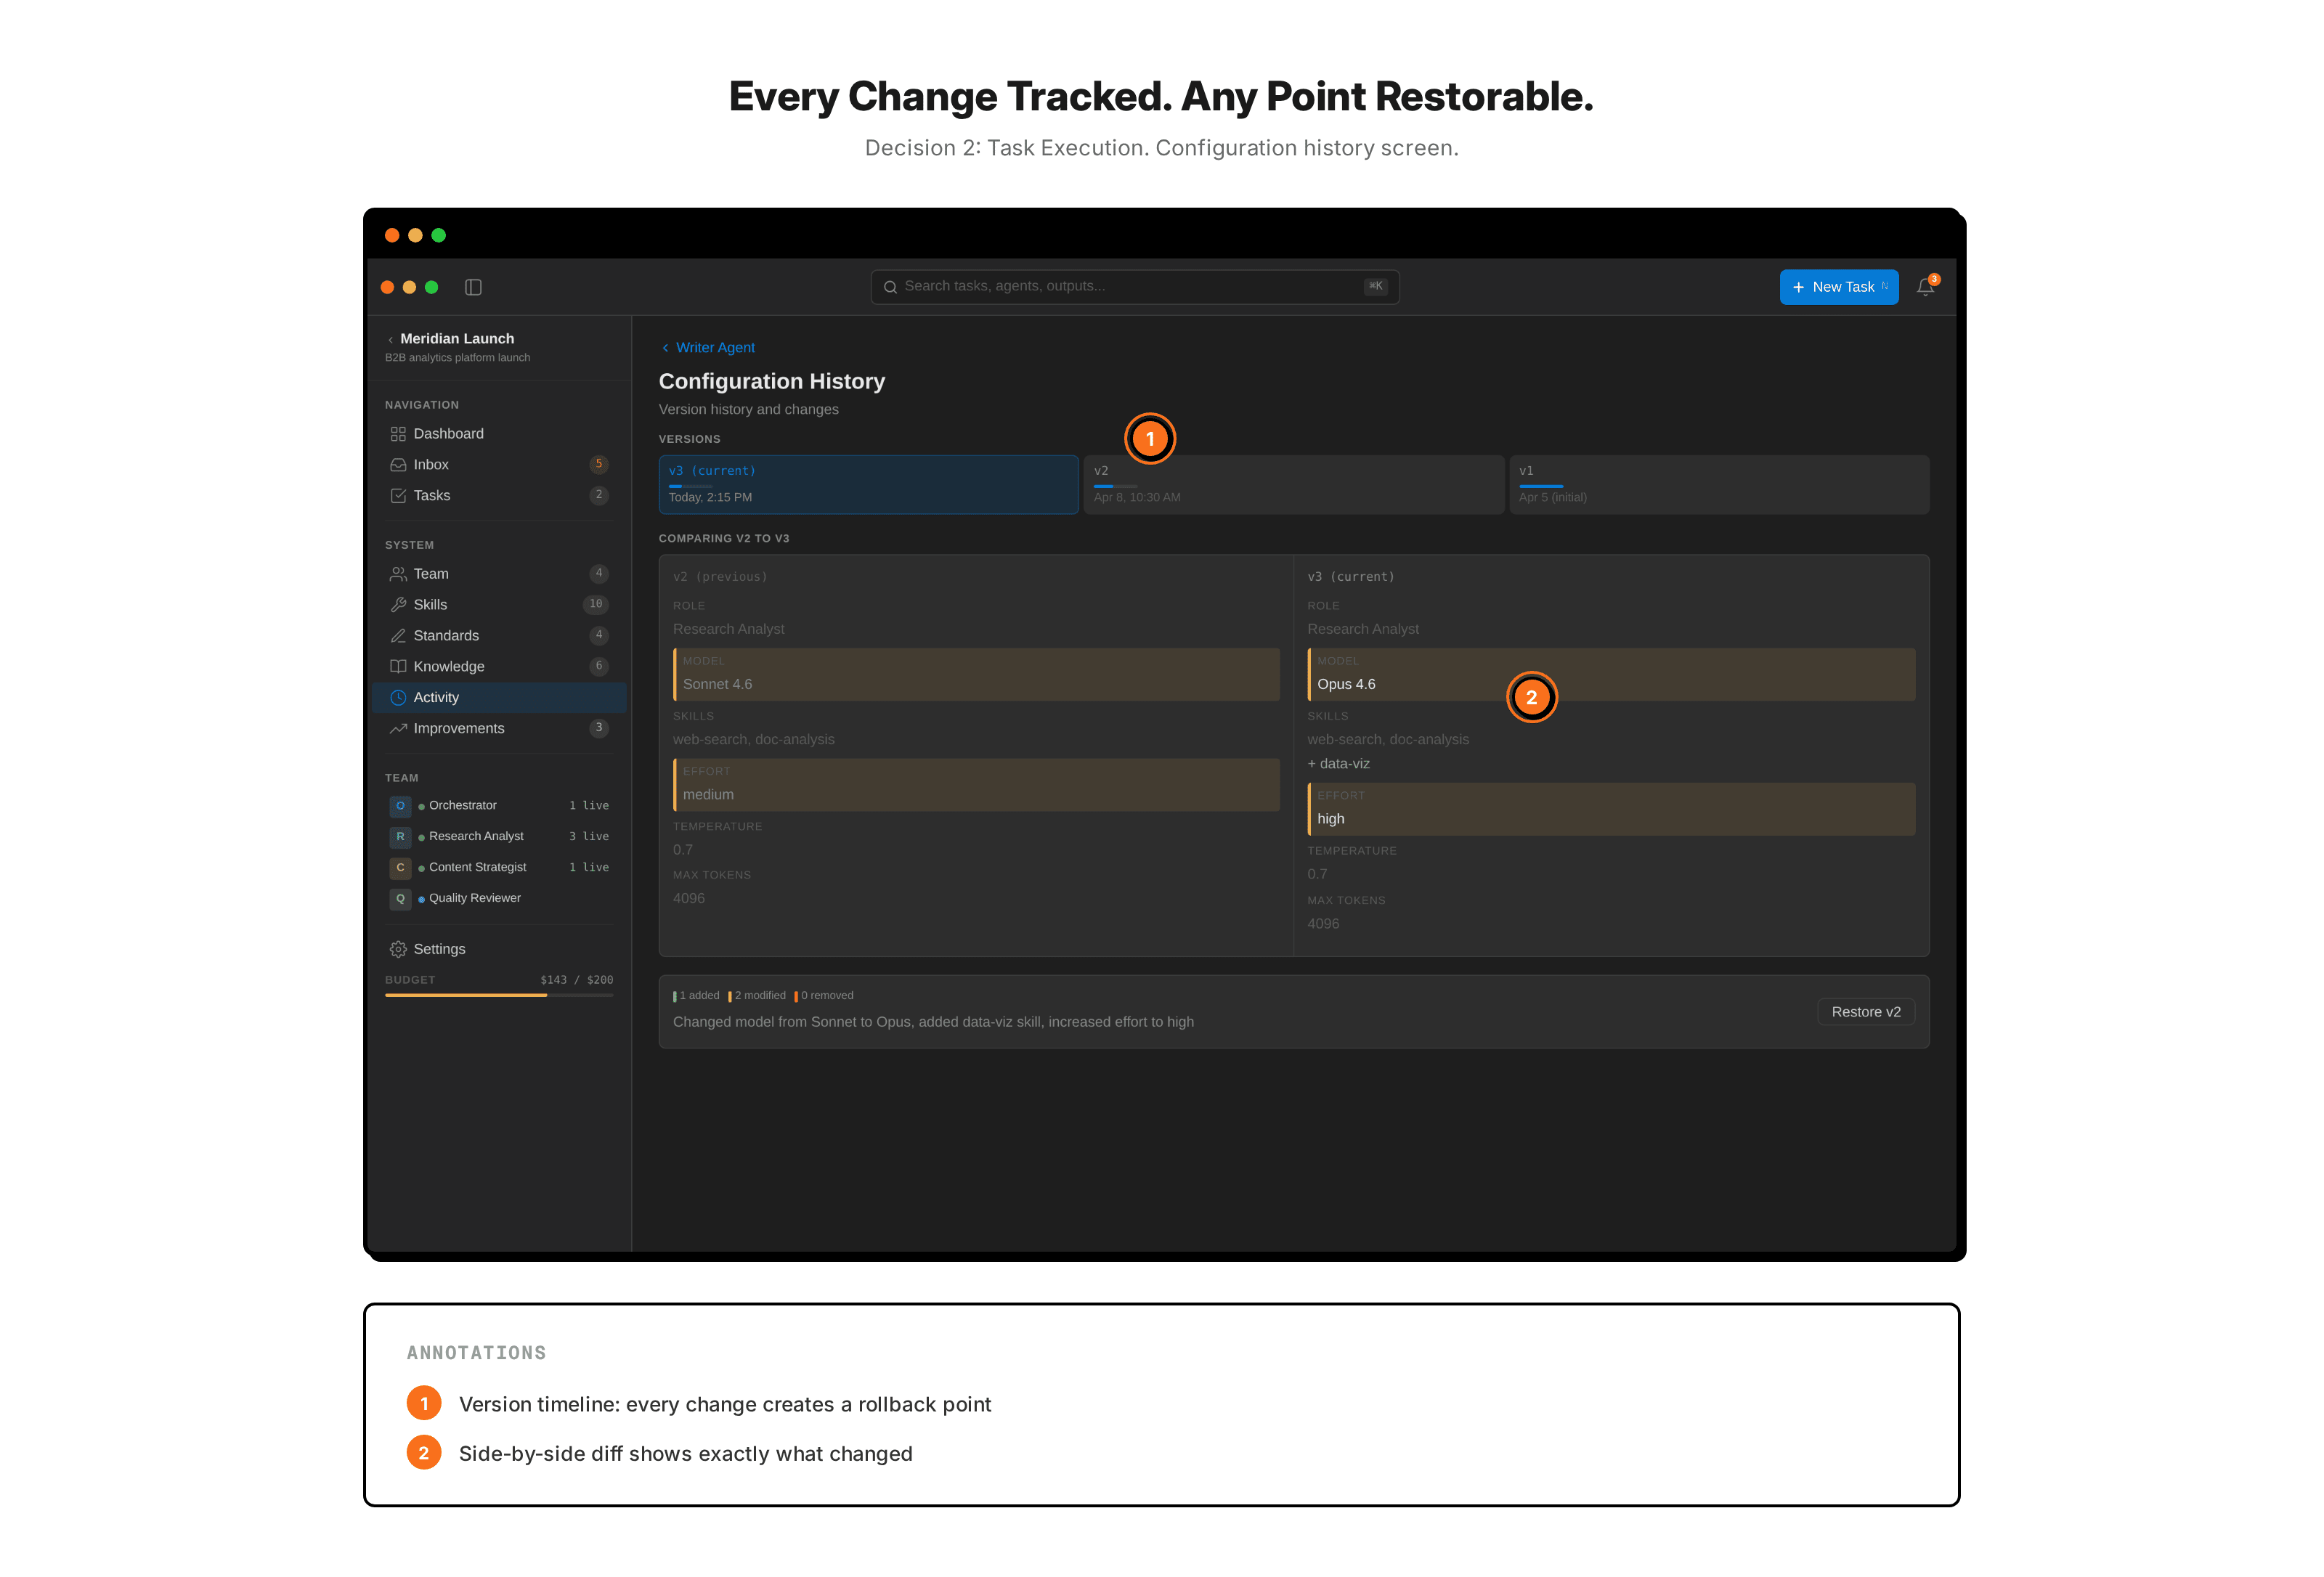Image resolution: width=2324 pixels, height=1577 pixels.
Task: Open Orchestrator team member
Action: 499,806
